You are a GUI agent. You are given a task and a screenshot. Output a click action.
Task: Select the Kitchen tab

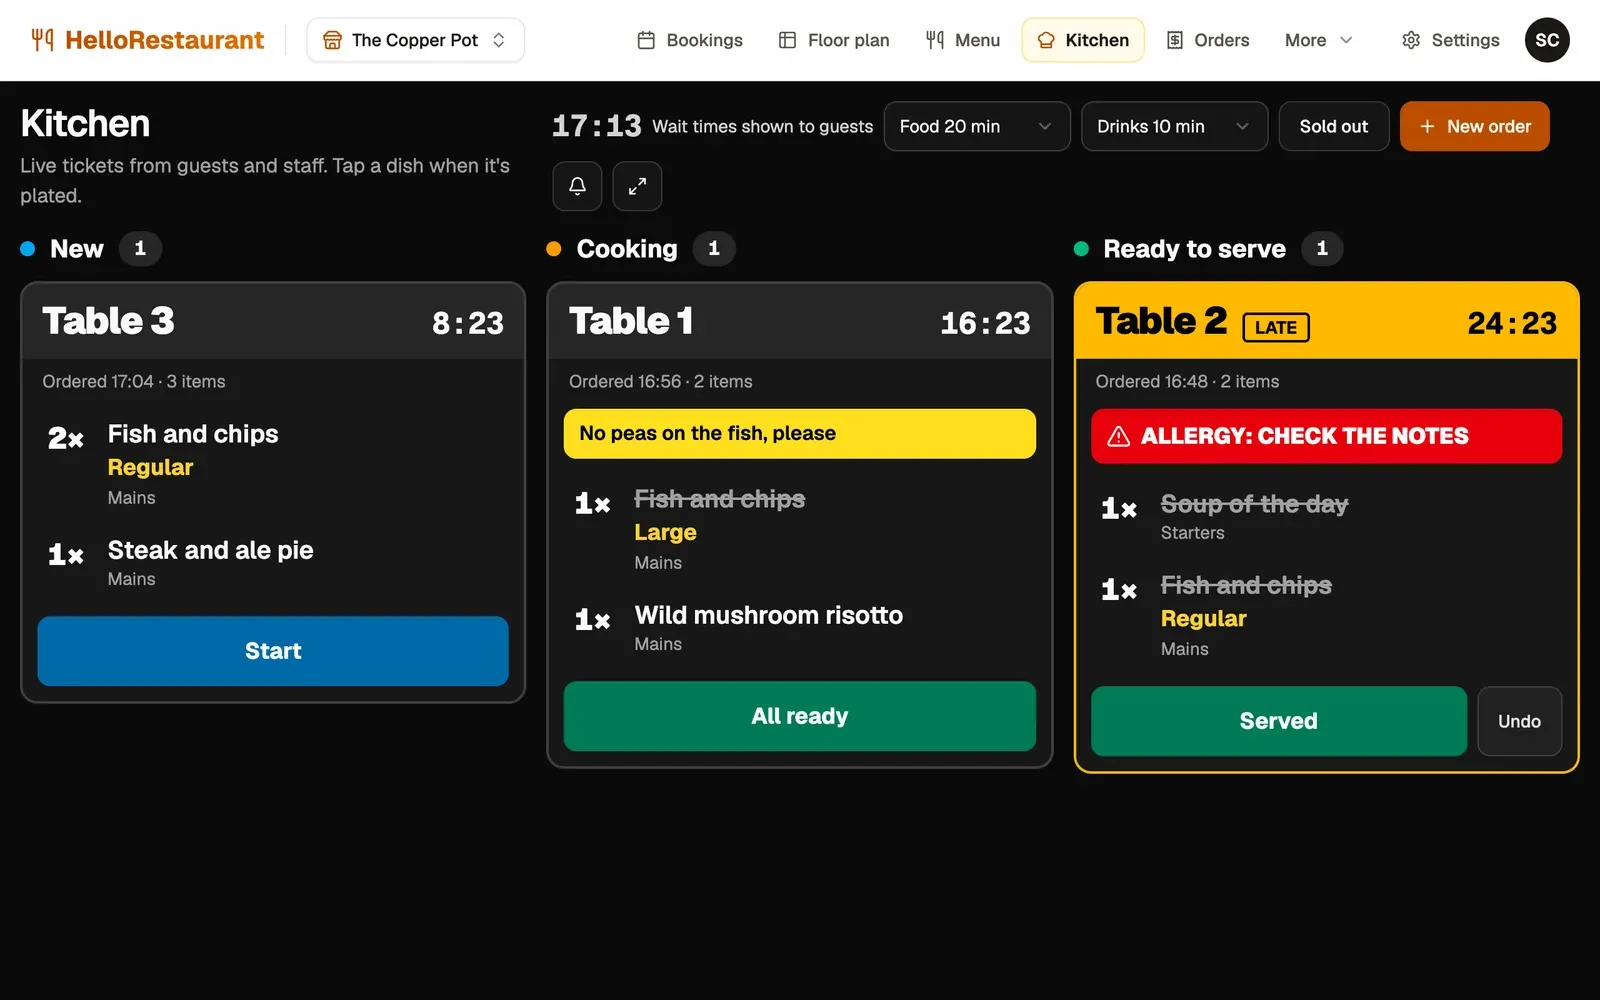coord(1083,40)
